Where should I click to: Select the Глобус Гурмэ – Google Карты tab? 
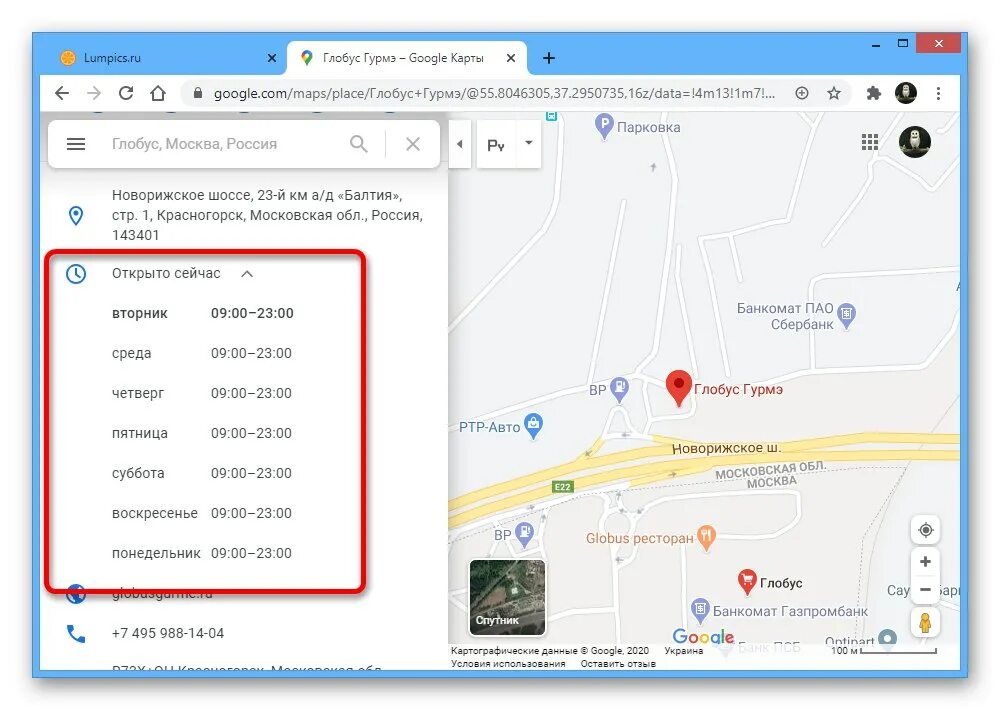(x=406, y=58)
